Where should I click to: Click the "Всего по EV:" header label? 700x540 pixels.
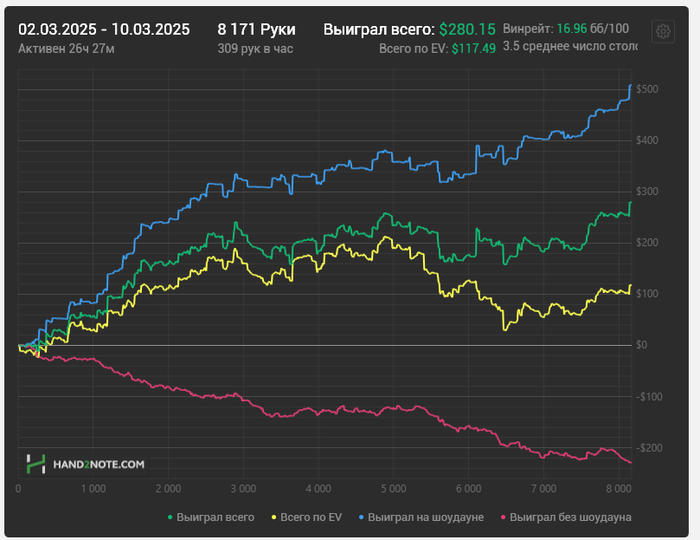click(x=413, y=48)
